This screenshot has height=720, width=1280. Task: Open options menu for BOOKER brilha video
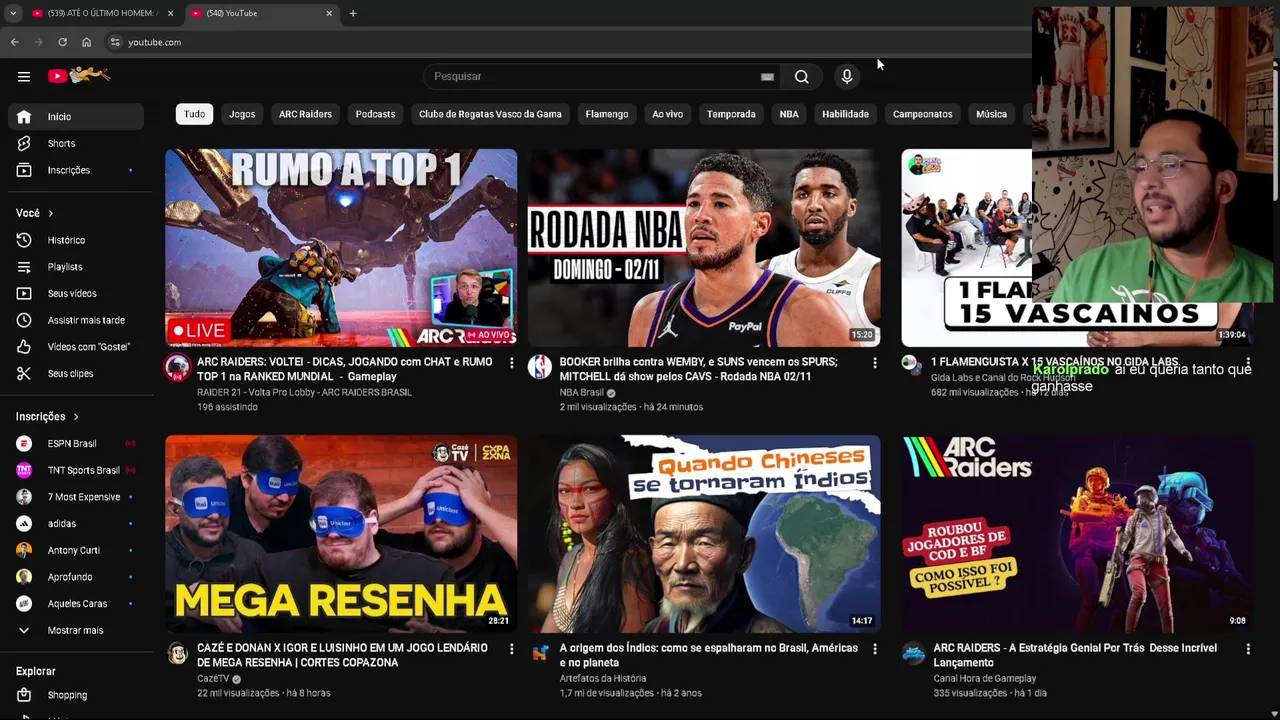tap(874, 363)
